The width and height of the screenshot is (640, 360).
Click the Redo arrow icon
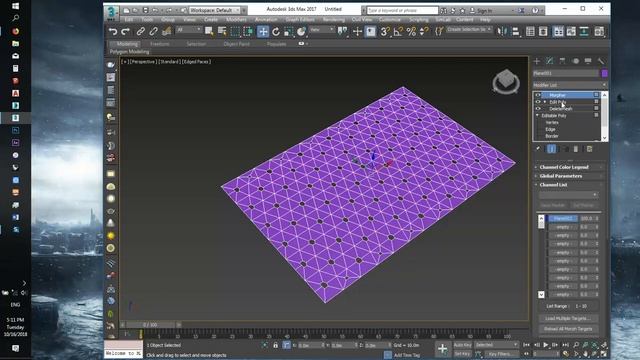[126, 31]
